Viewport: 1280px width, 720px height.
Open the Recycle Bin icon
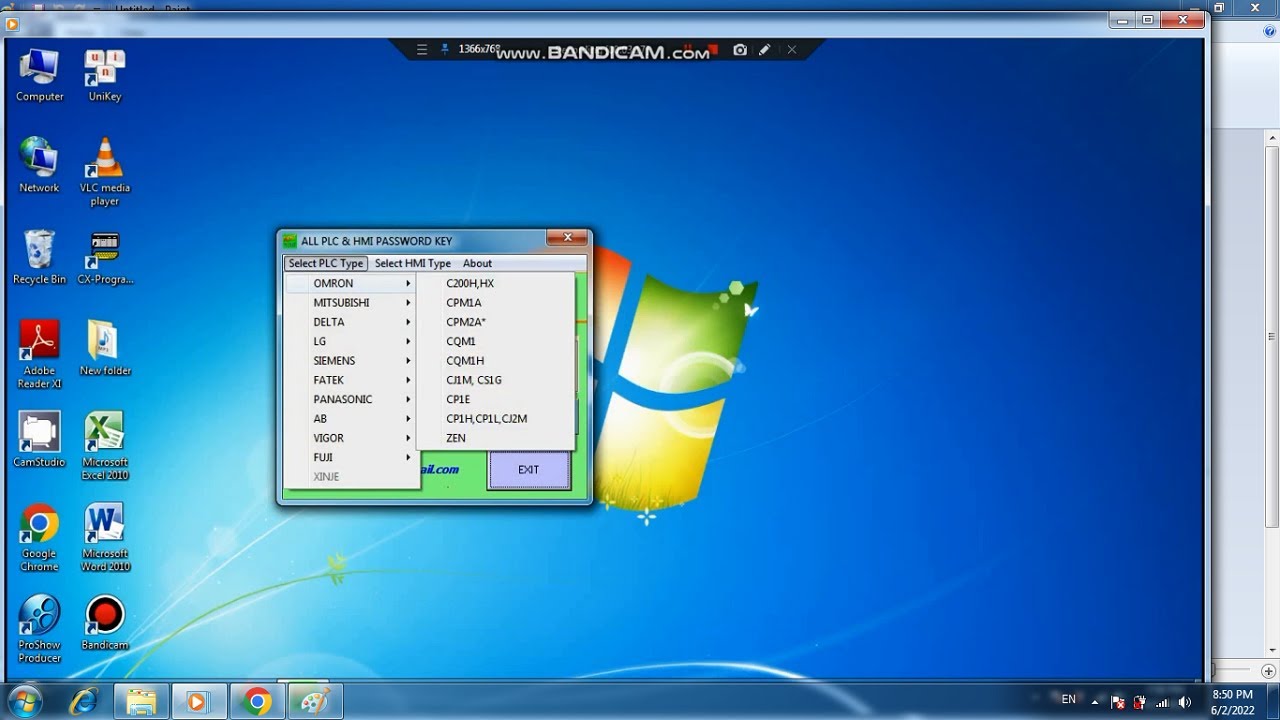click(x=39, y=258)
